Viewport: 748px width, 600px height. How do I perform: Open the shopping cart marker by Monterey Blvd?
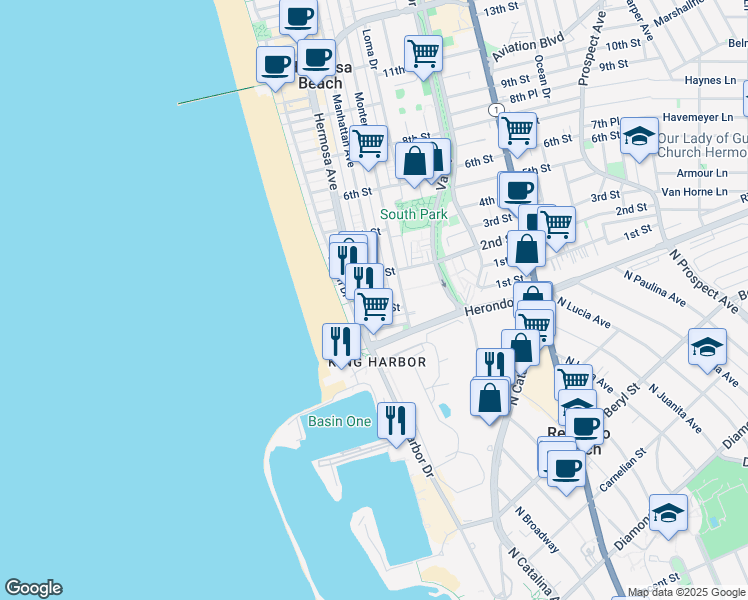point(368,144)
